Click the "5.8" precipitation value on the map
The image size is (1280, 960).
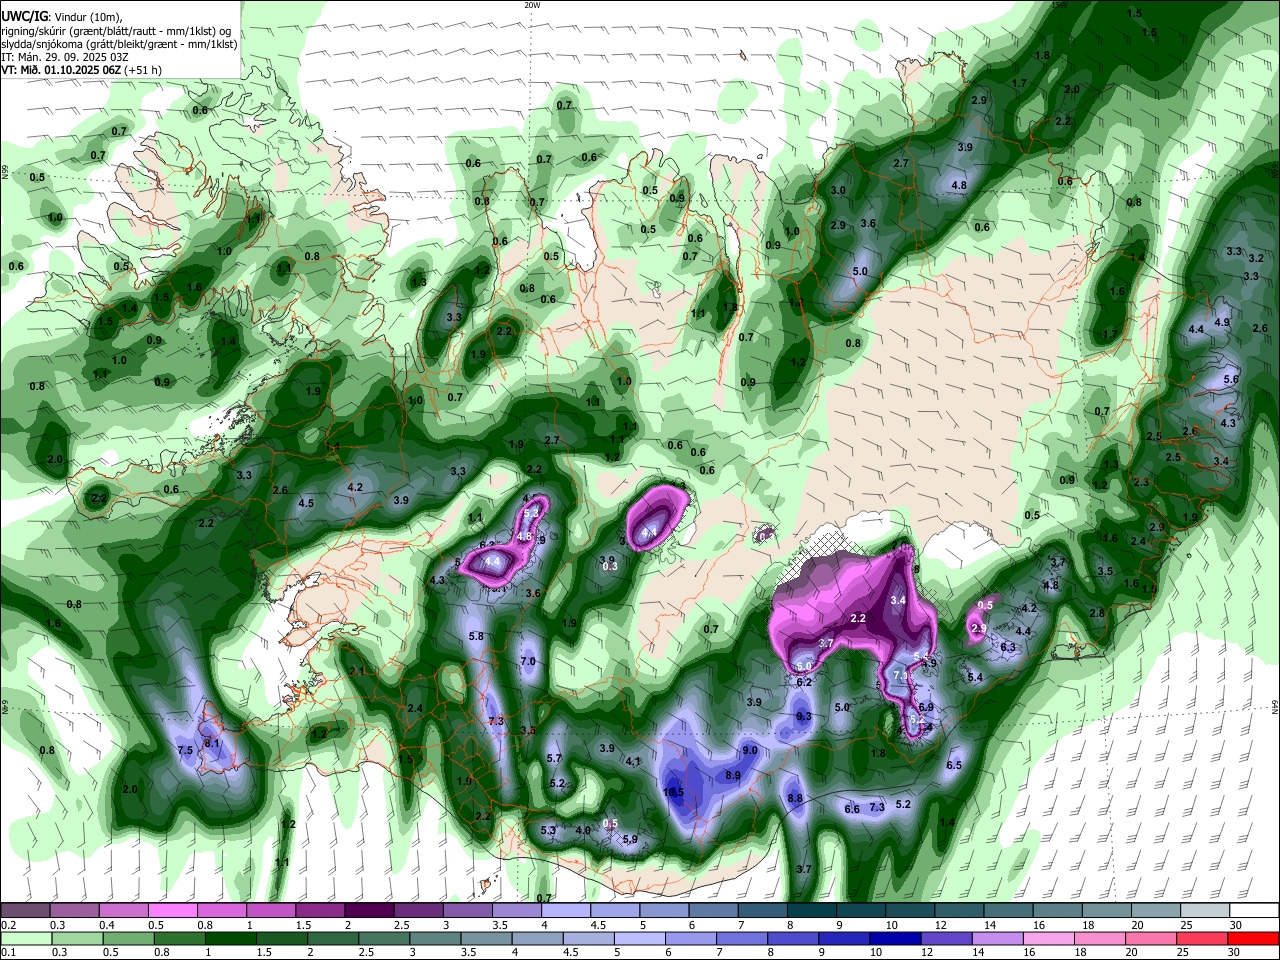click(x=477, y=636)
